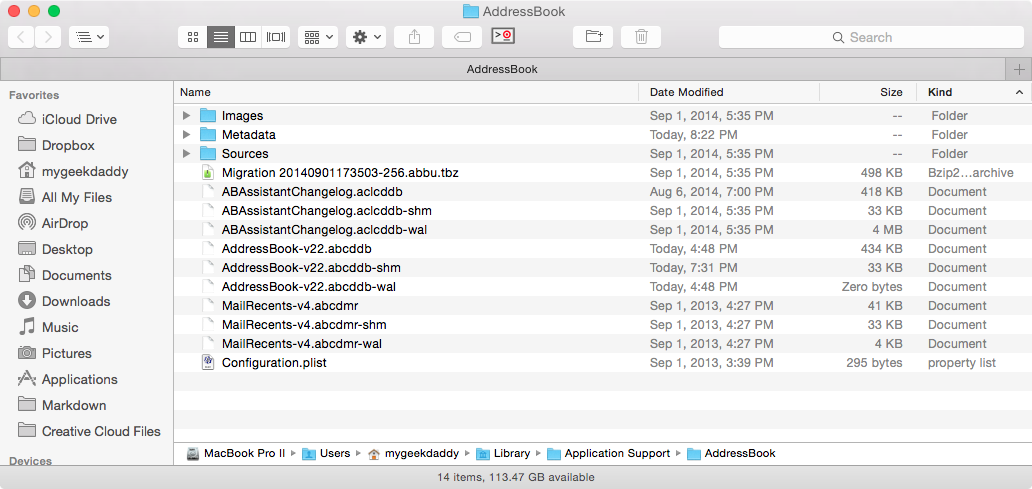Open Applications in the sidebar
Viewport: 1032px width, 489px height.
[80, 379]
